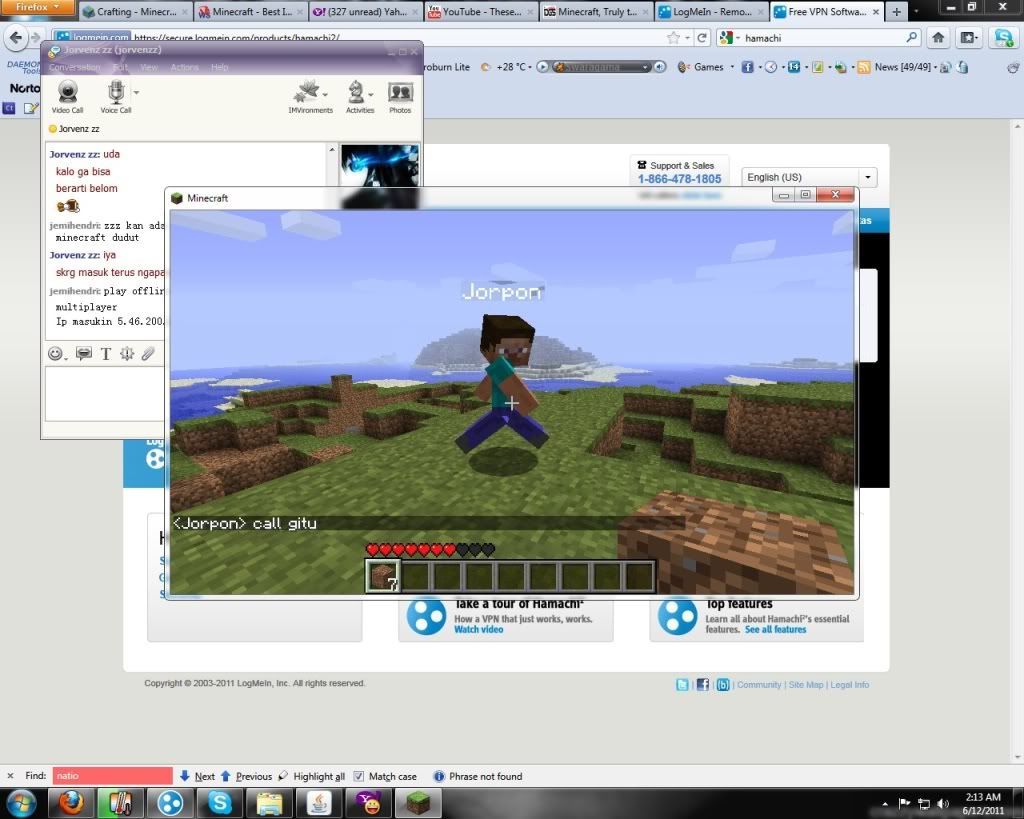
Task: Select the dirt block hotbar slot in Minecraft
Action: [383, 576]
